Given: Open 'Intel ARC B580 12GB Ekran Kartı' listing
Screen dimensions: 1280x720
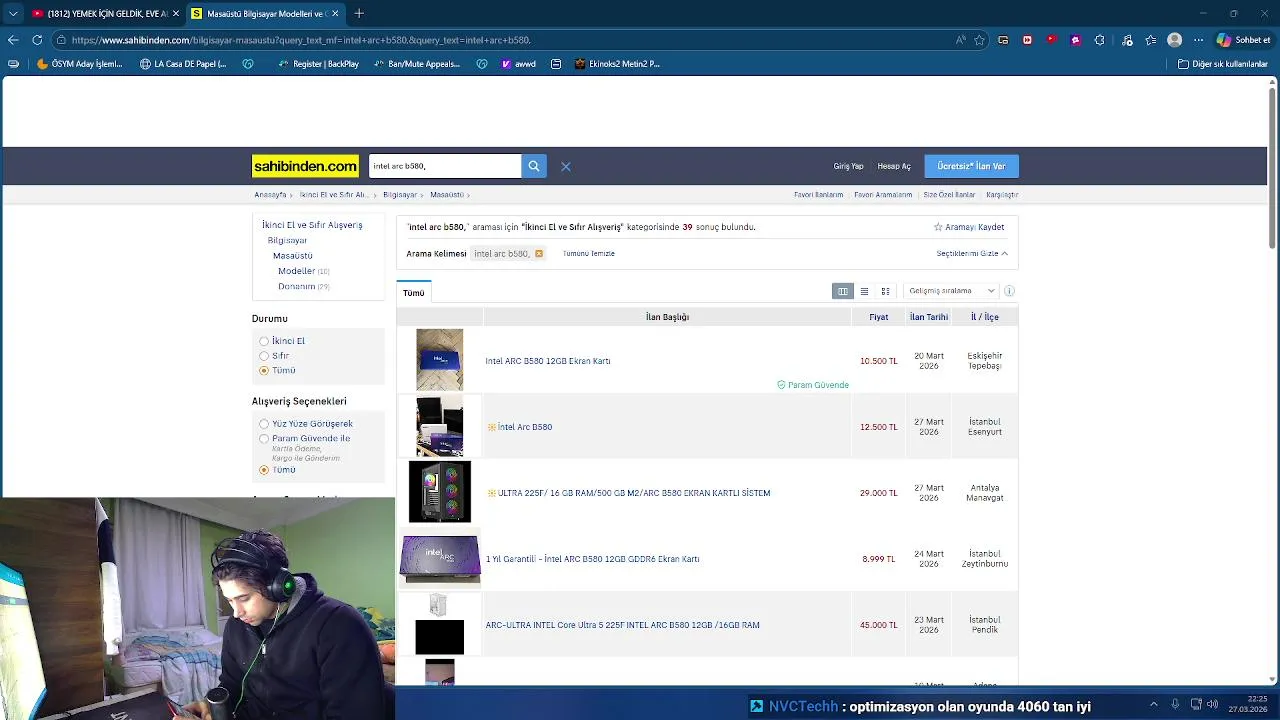Looking at the screenshot, I should 548,361.
